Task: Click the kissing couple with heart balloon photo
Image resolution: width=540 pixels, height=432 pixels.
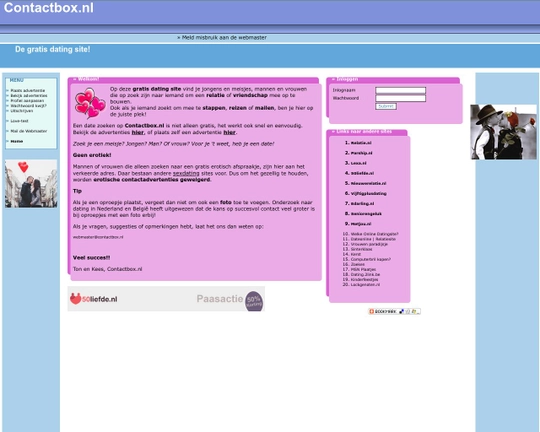Action: 31,183
